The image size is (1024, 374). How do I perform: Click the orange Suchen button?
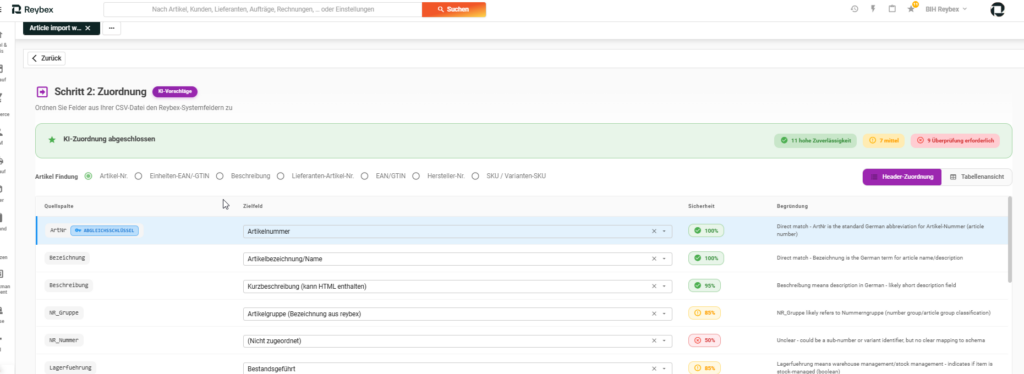(453, 9)
